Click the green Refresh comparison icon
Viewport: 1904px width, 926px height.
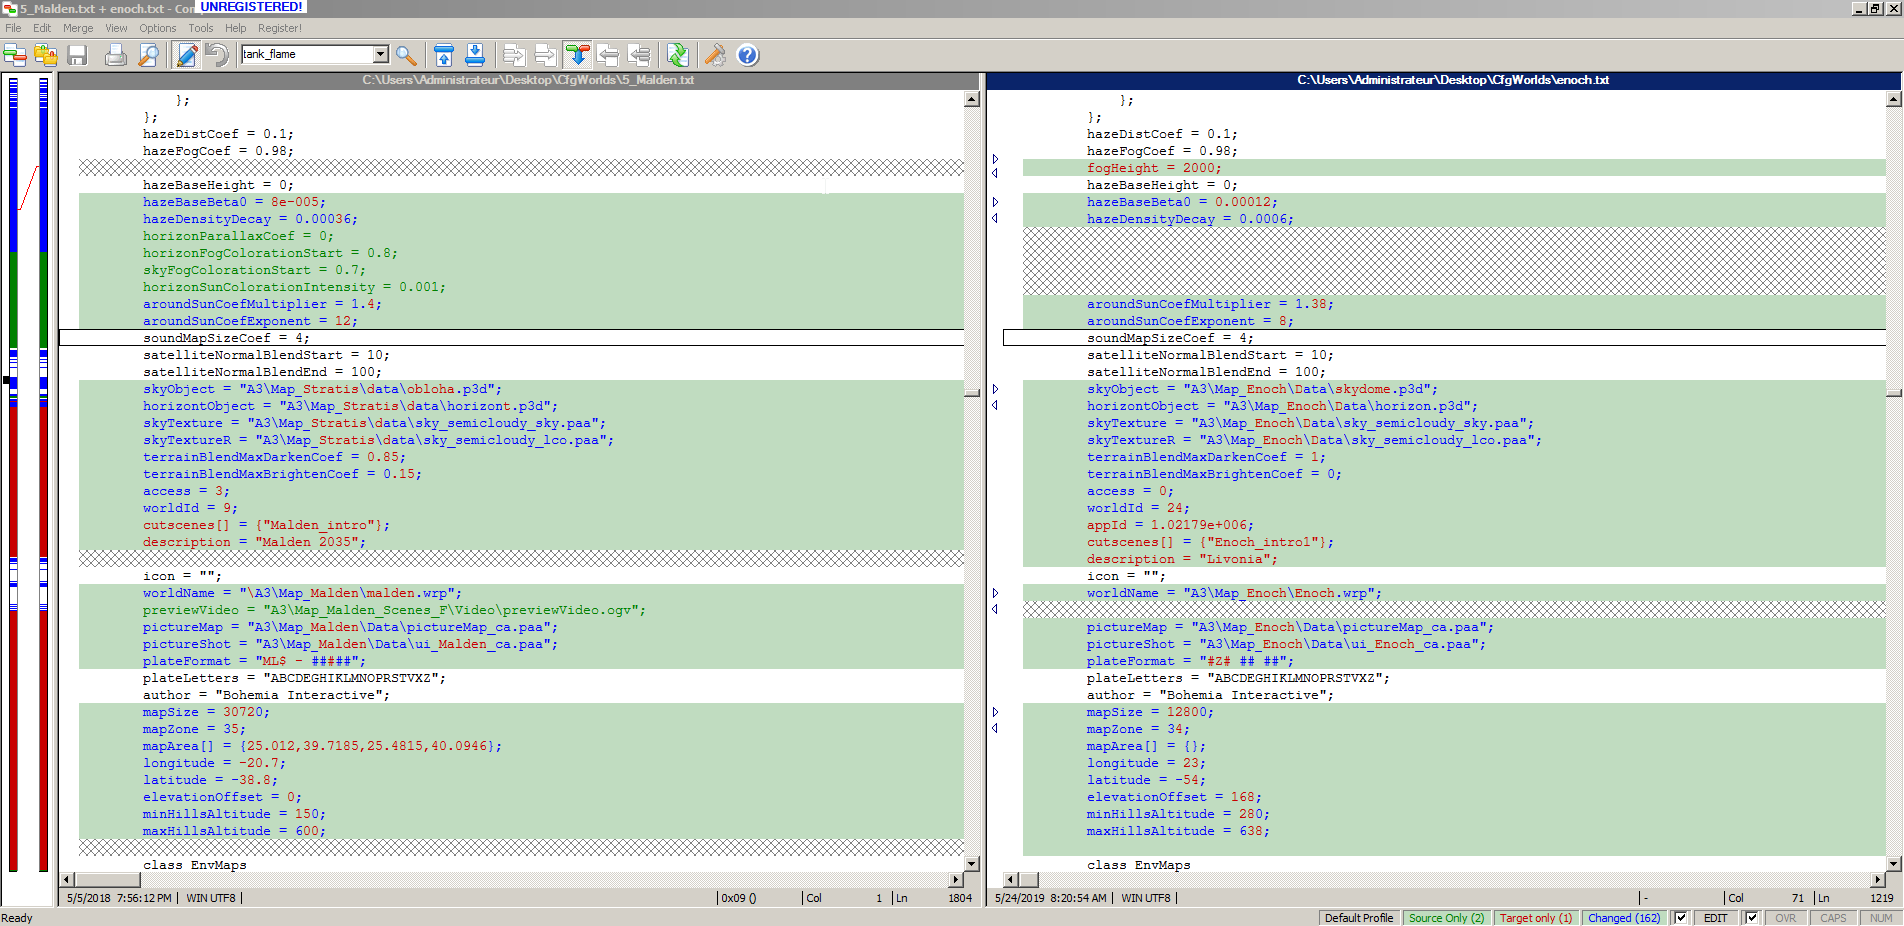coord(677,55)
